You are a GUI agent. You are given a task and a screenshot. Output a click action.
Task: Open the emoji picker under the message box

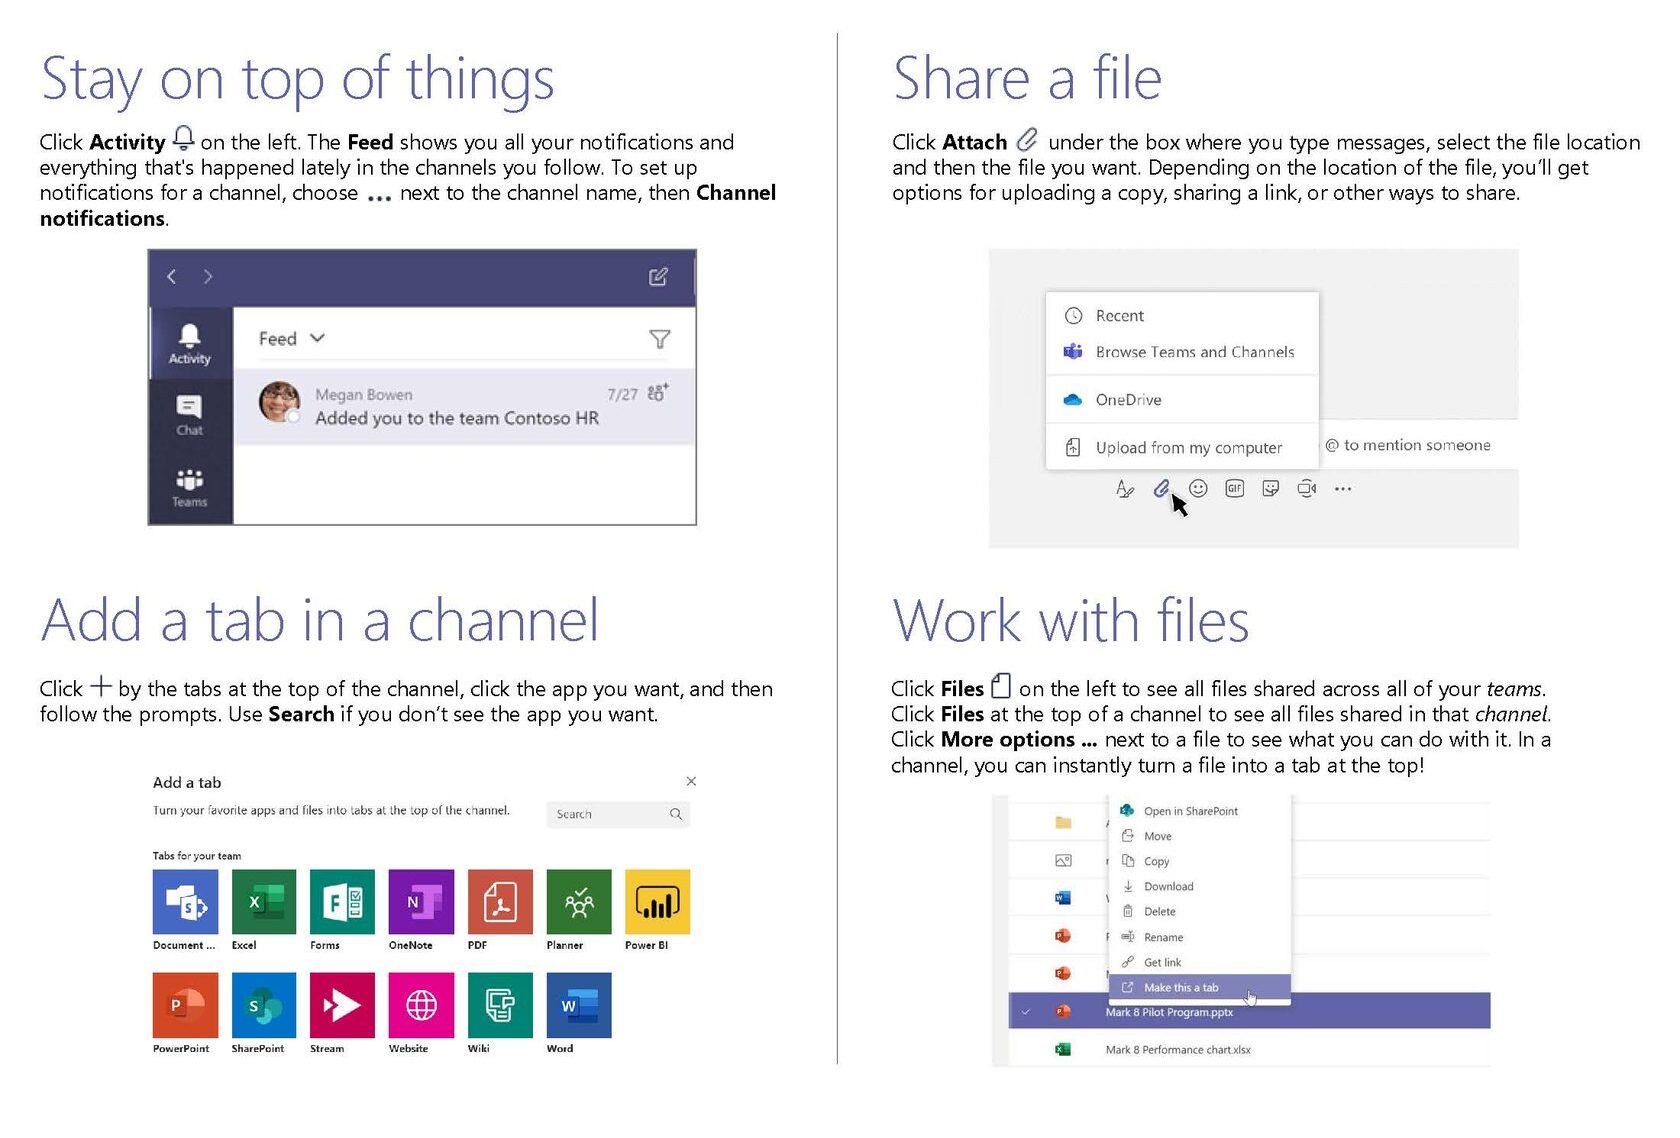1197,489
